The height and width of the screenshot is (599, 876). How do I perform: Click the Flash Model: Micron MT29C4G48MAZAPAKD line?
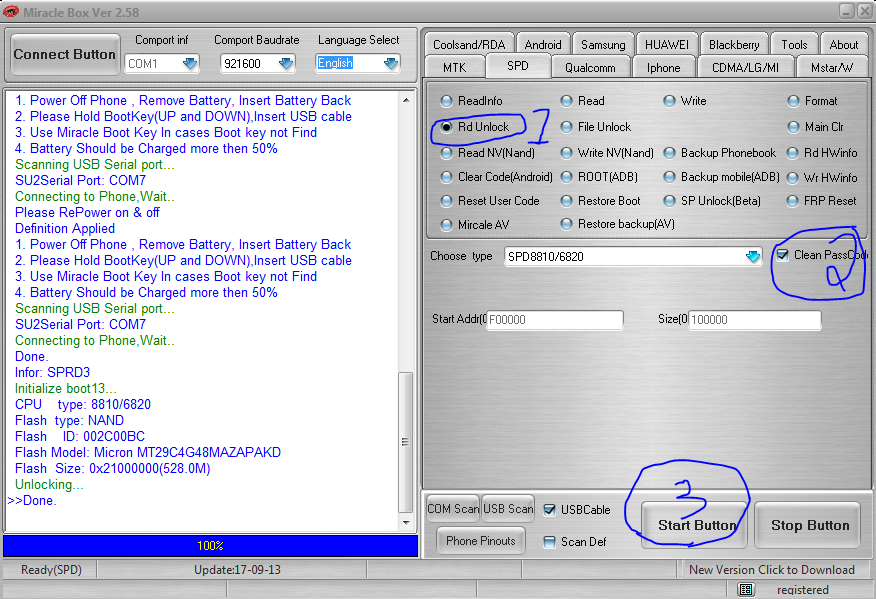pos(148,453)
